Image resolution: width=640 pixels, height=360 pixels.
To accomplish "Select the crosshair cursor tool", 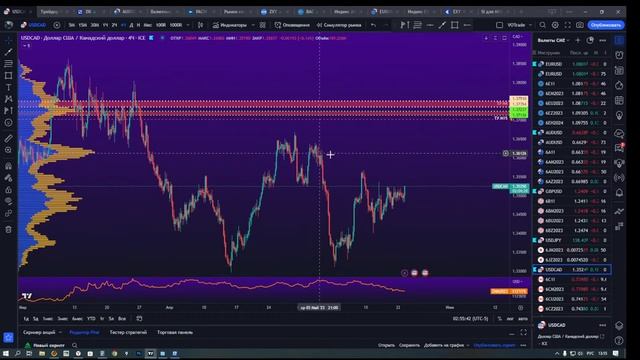I will coord(8,40).
